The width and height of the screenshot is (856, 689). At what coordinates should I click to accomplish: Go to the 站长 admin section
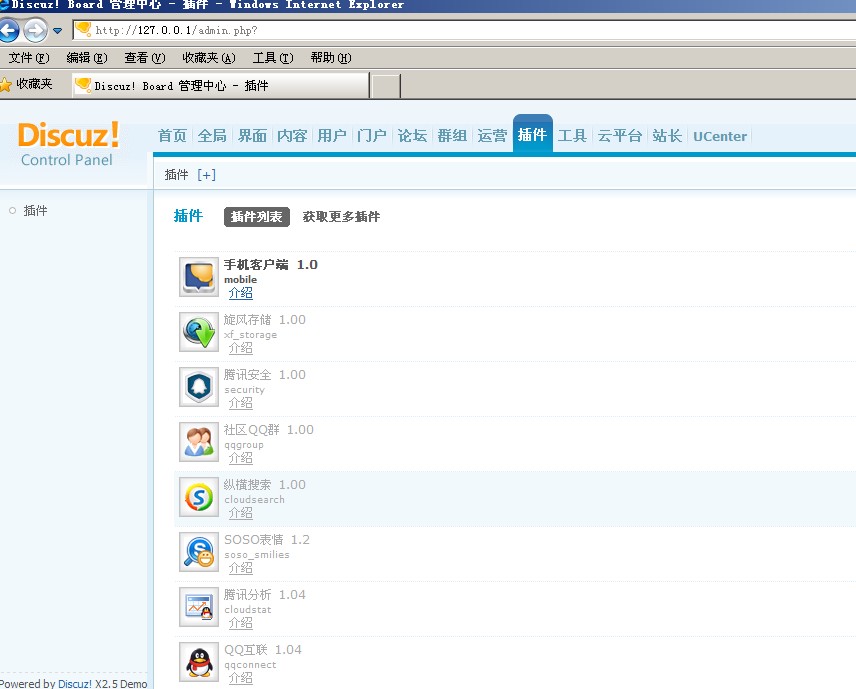pyautogui.click(x=667, y=135)
